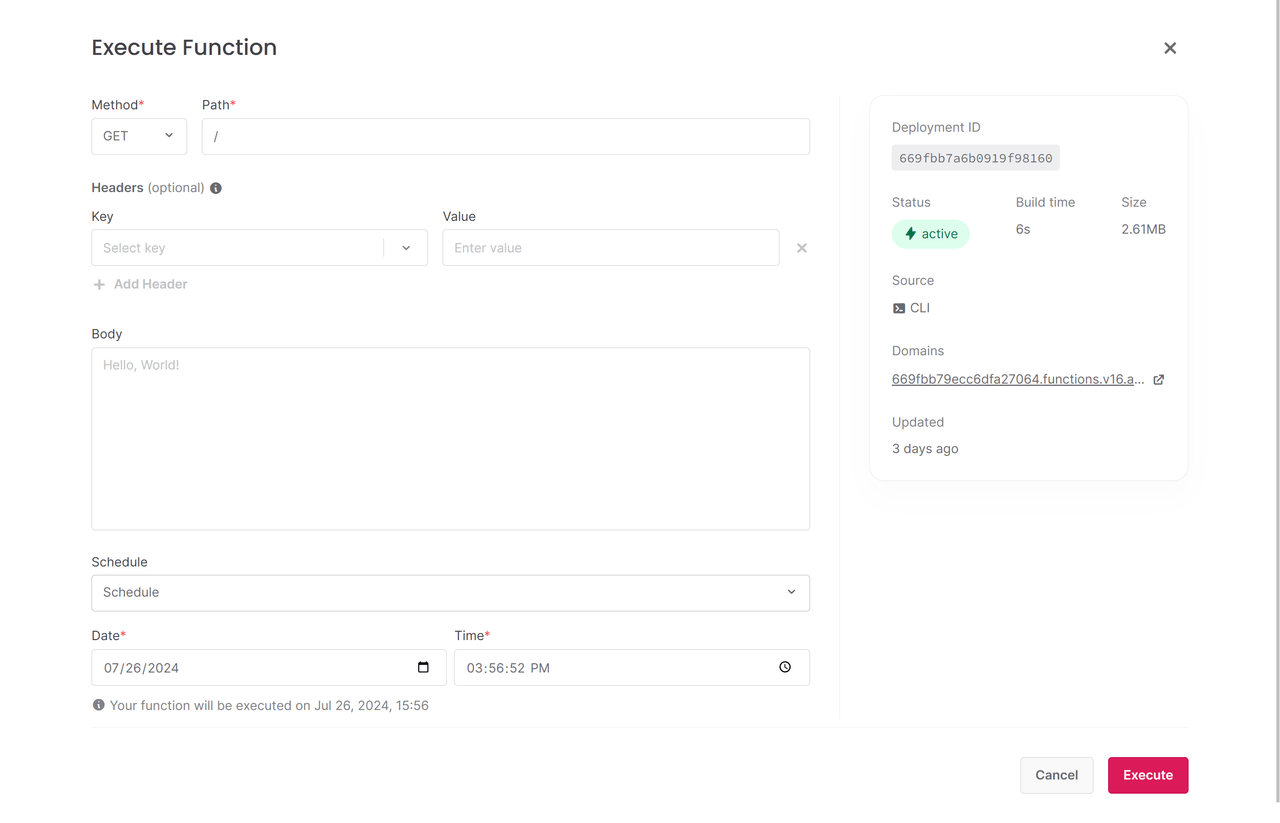Close the Execute Function dialog
Screen dimensions: 1280x823
tap(1170, 48)
